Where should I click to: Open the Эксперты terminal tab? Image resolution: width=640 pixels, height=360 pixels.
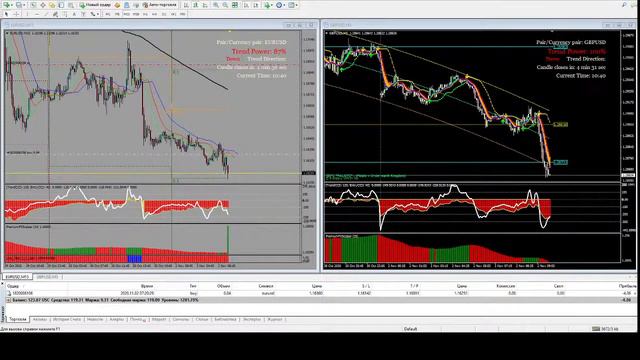(x=252, y=319)
